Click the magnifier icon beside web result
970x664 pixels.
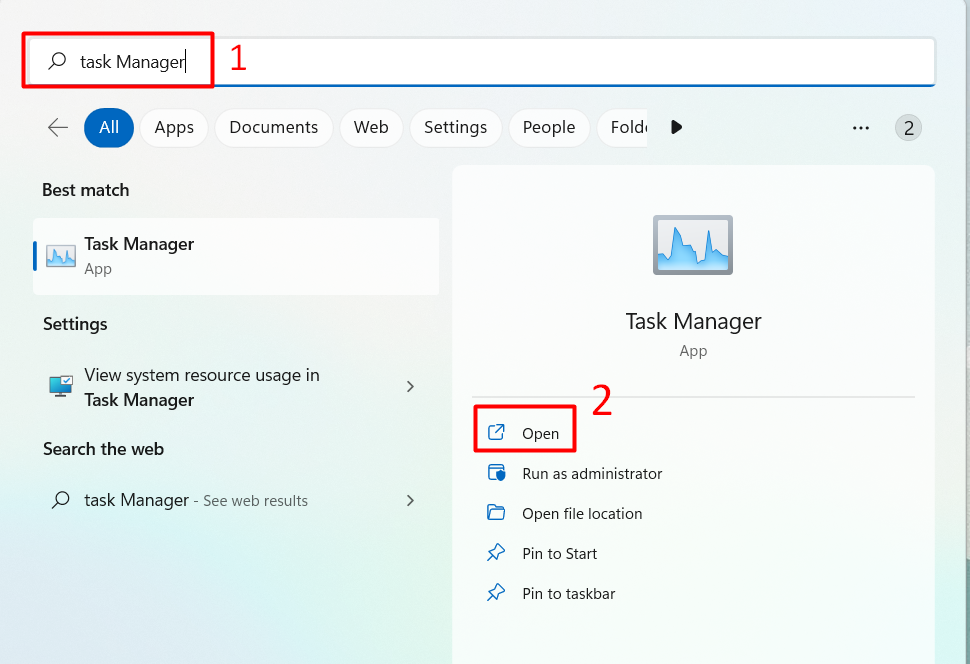61,500
